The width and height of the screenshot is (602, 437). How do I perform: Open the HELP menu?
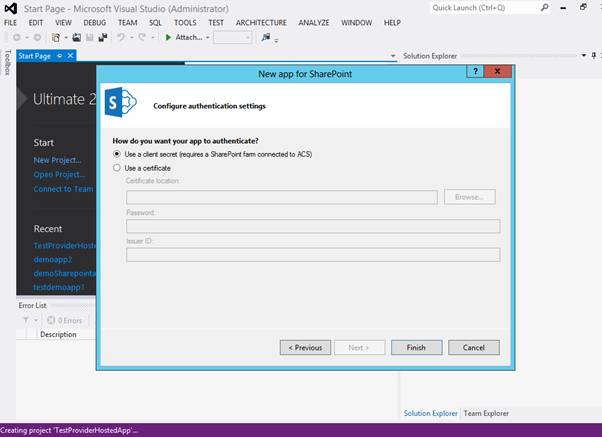[392, 23]
